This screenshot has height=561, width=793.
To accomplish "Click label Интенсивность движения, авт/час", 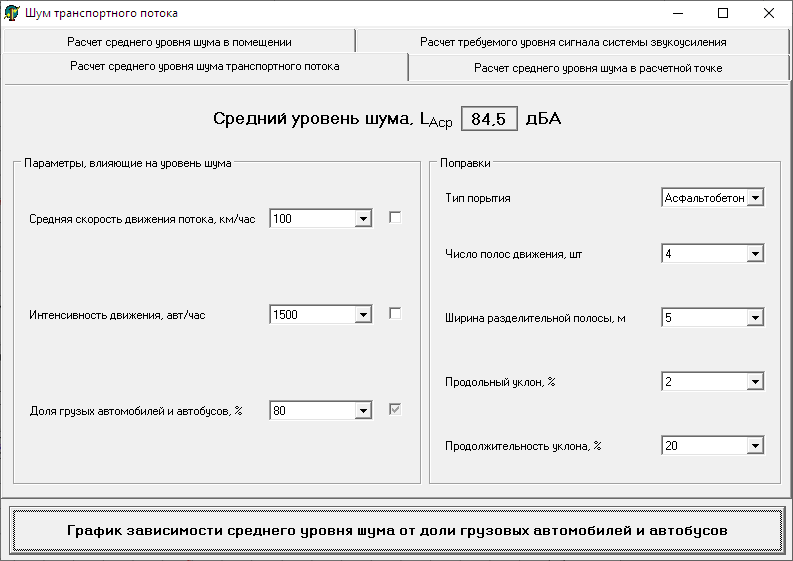I will (117, 315).
